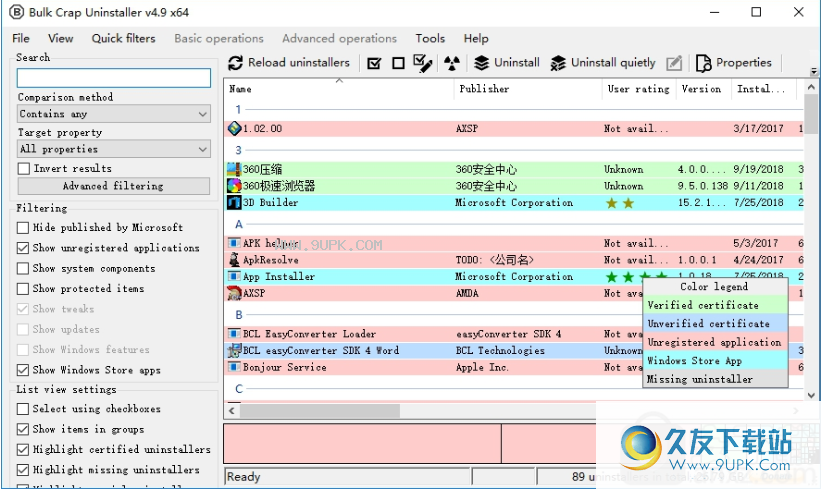822x495 pixels.
Task: Click the Basic operations menu
Action: pos(219,38)
